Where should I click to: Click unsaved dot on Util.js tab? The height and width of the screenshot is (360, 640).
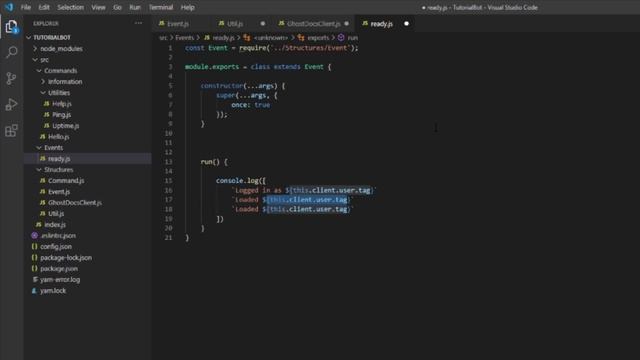[x=262, y=24]
